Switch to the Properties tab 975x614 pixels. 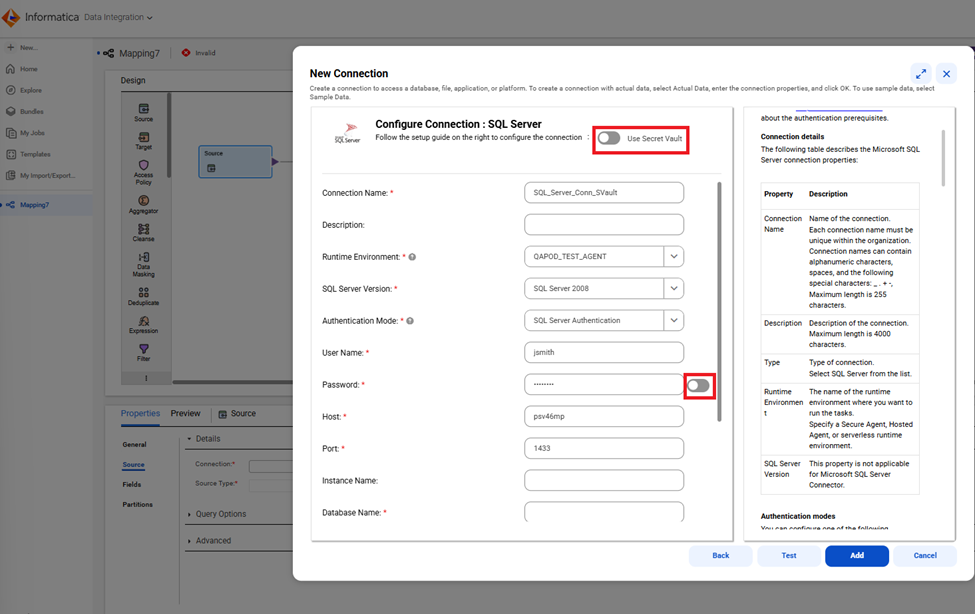[x=140, y=413]
